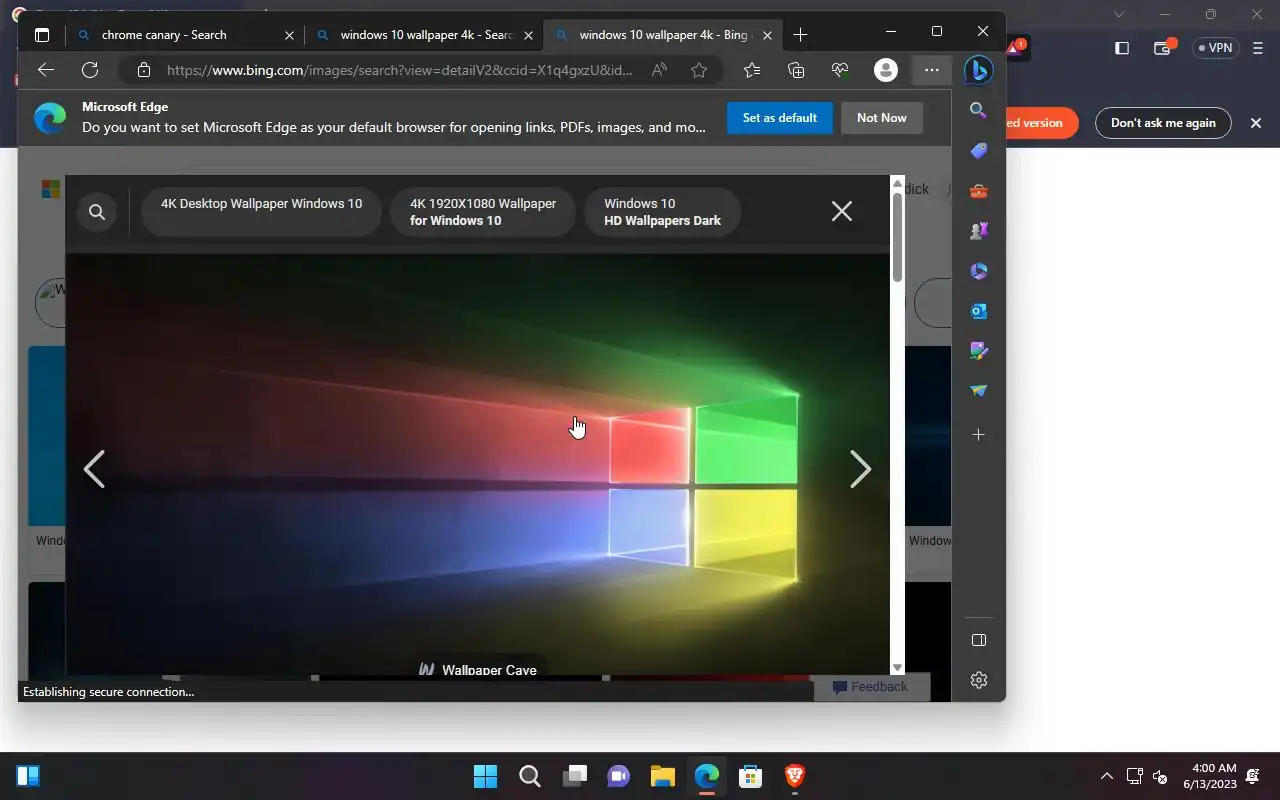The image size is (1280, 800).
Task: Toggle the Edge sidebar visibility button
Action: coord(978,640)
